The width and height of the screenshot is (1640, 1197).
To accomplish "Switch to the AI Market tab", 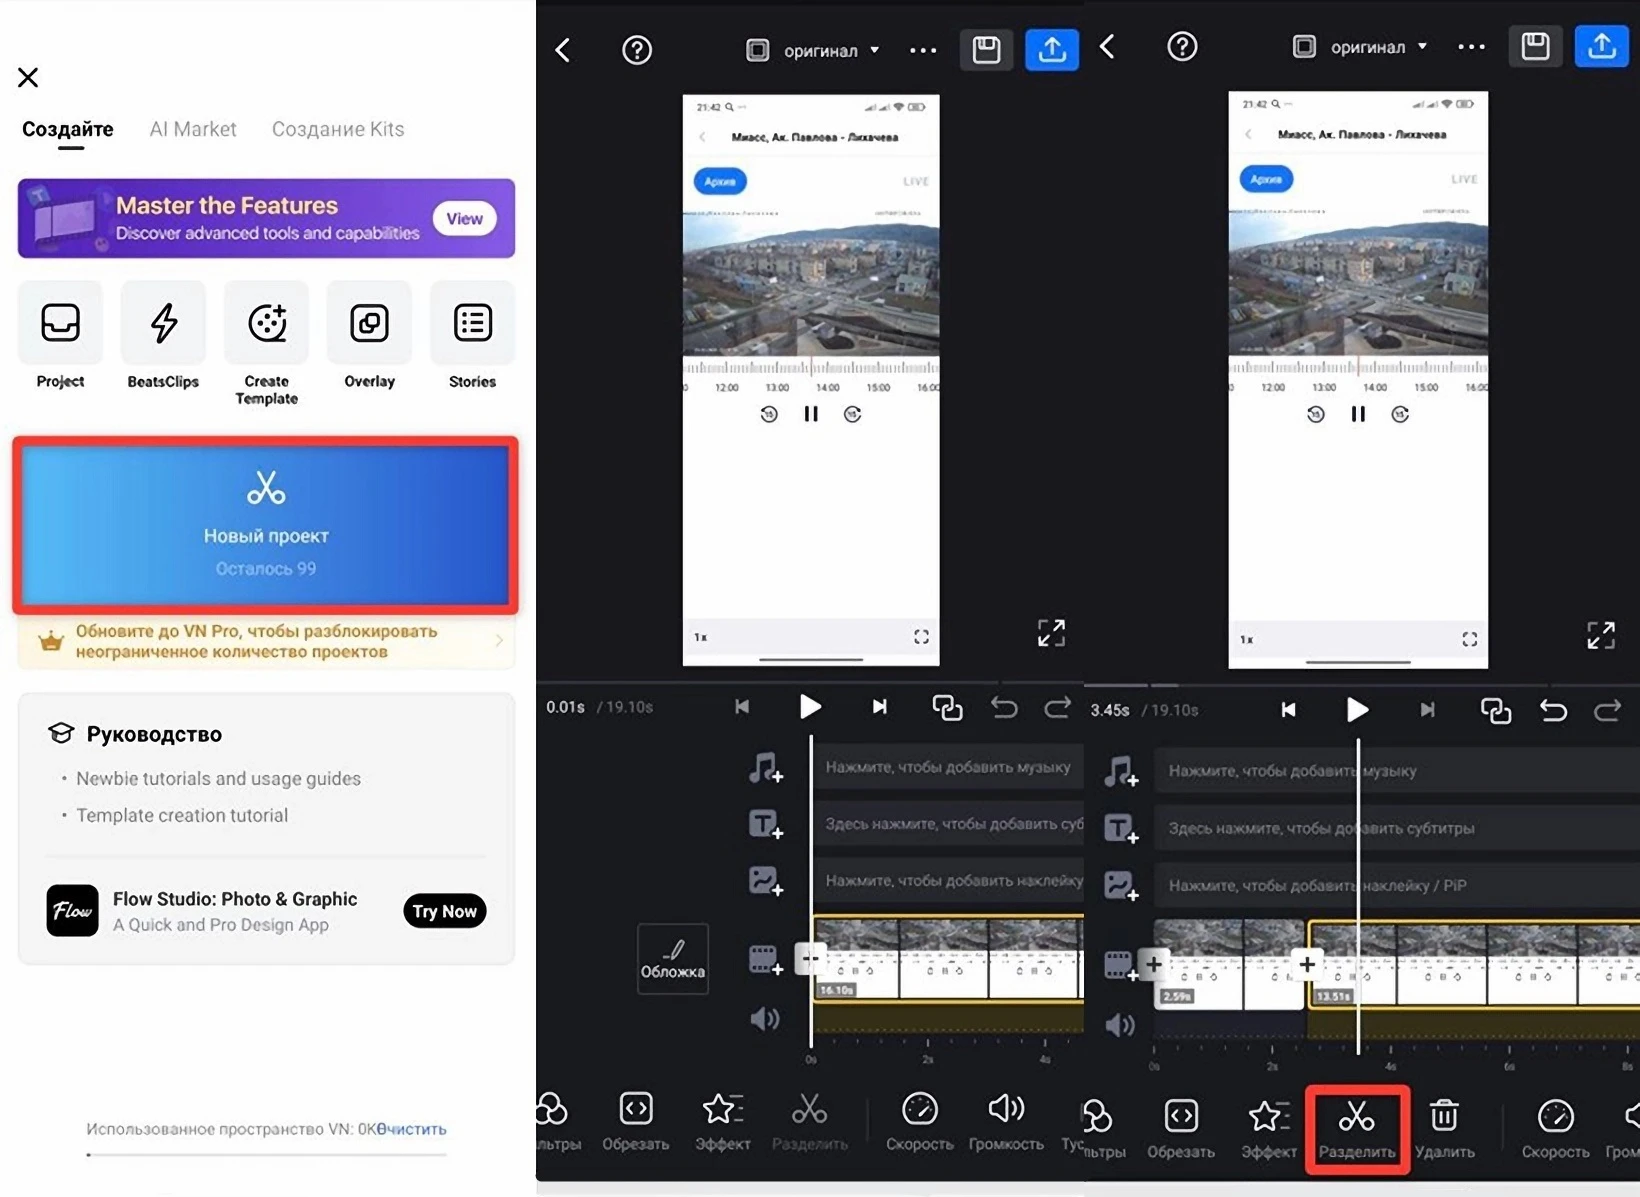I will coord(193,129).
